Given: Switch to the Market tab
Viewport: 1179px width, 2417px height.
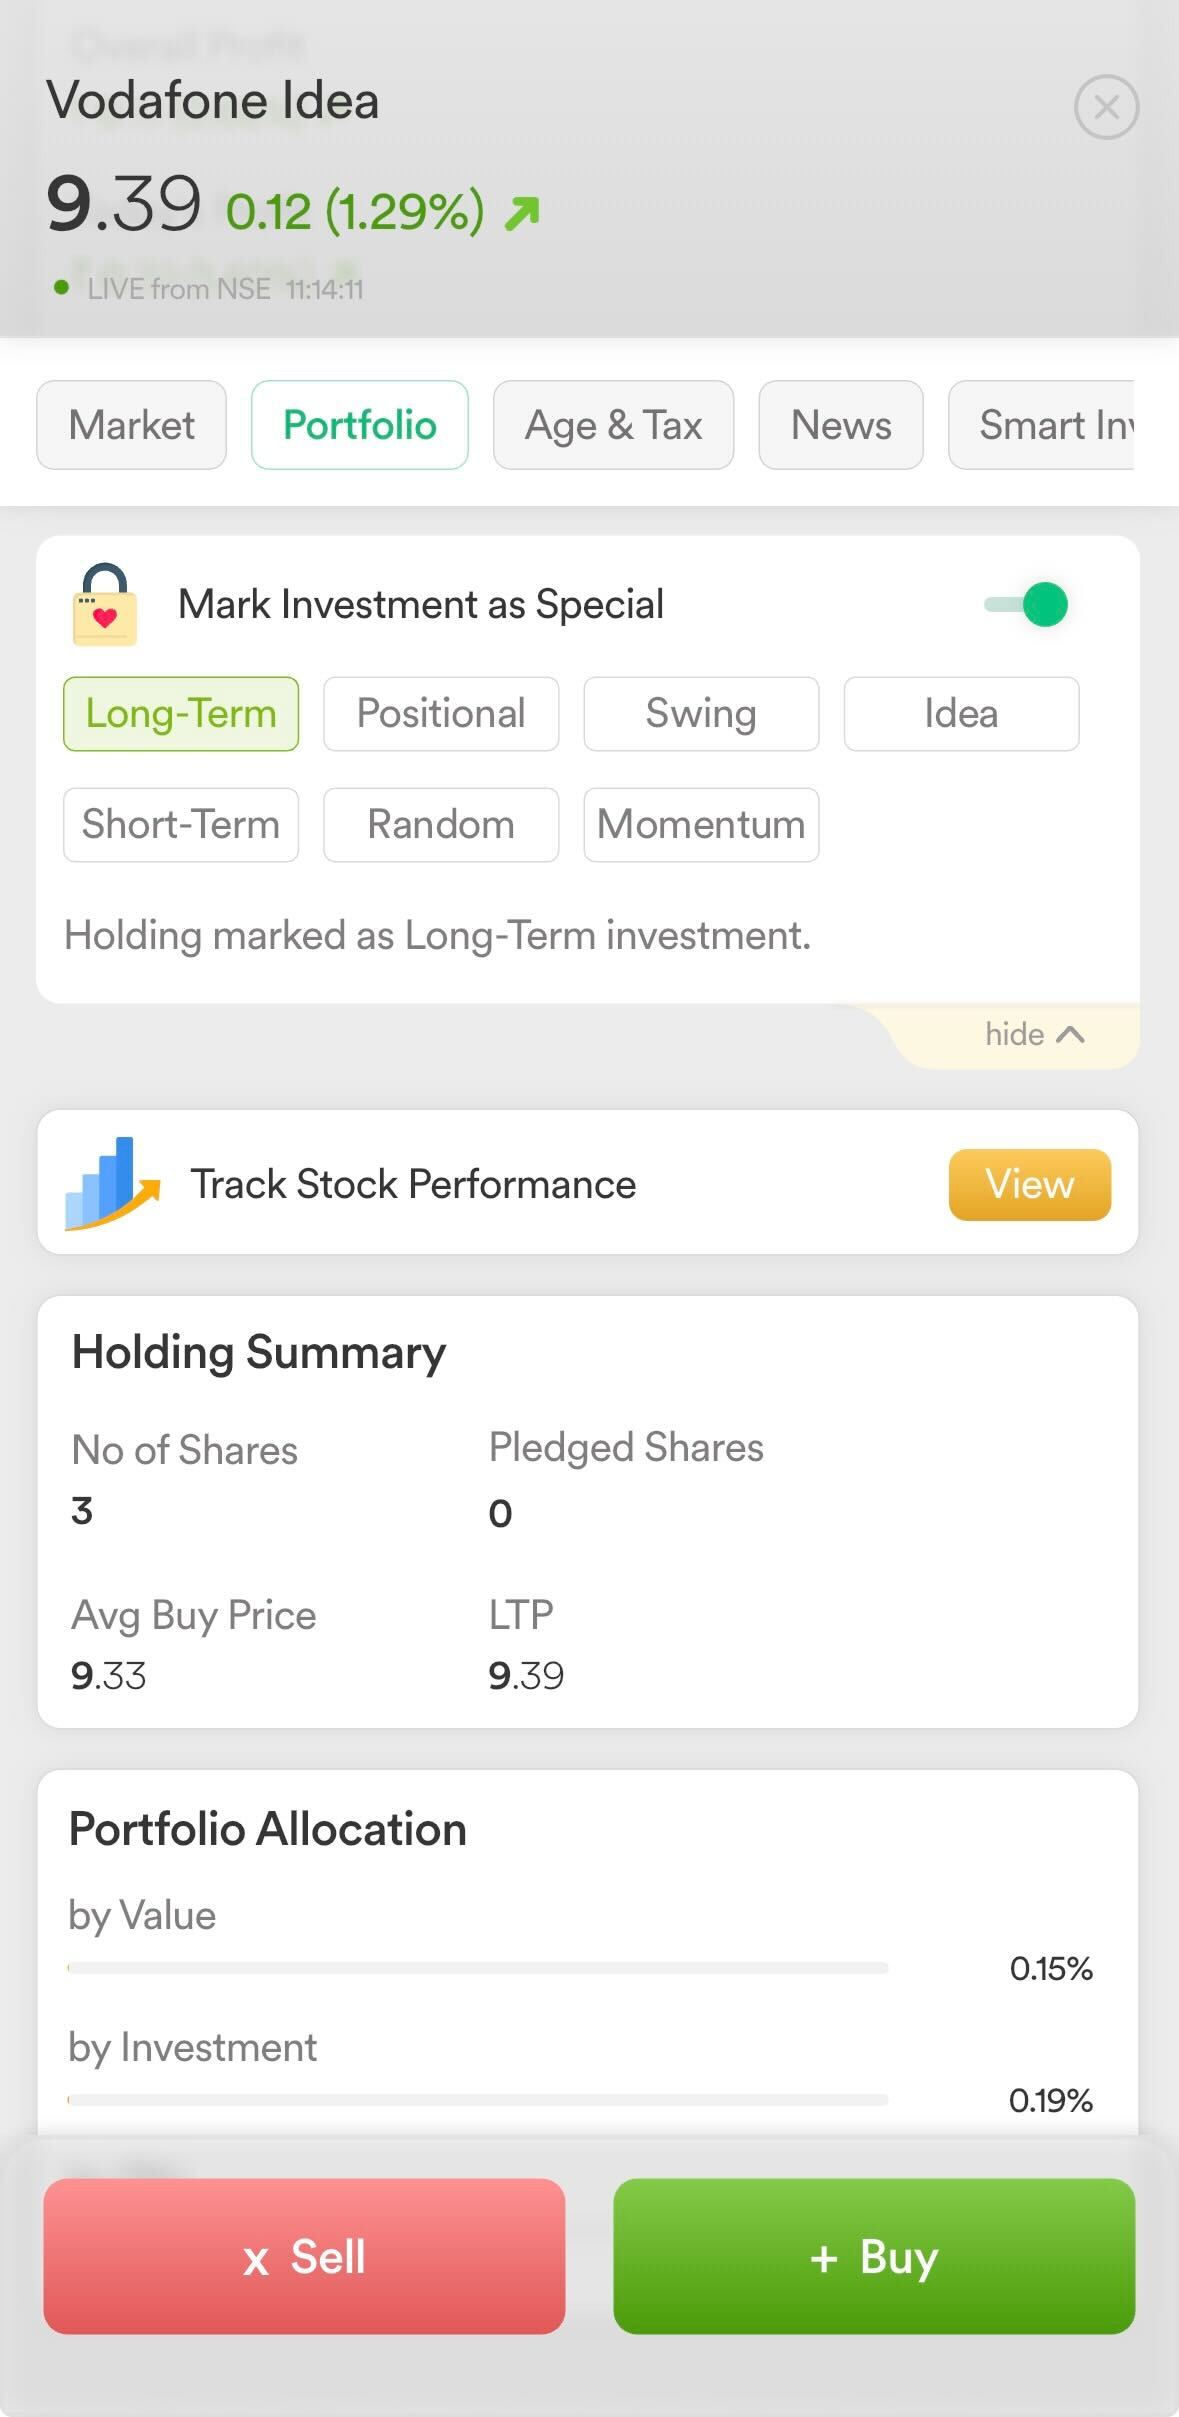Looking at the screenshot, I should click(131, 425).
